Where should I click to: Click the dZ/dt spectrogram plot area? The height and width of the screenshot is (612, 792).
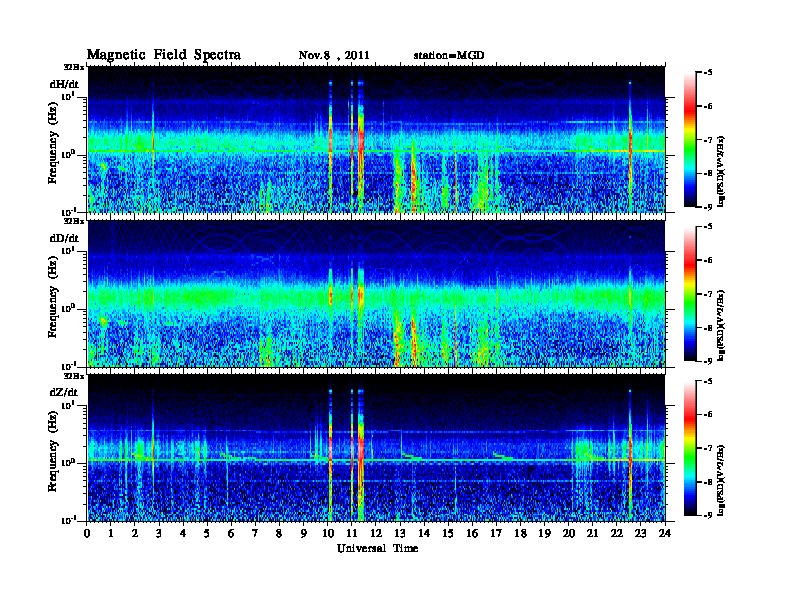pos(376,448)
